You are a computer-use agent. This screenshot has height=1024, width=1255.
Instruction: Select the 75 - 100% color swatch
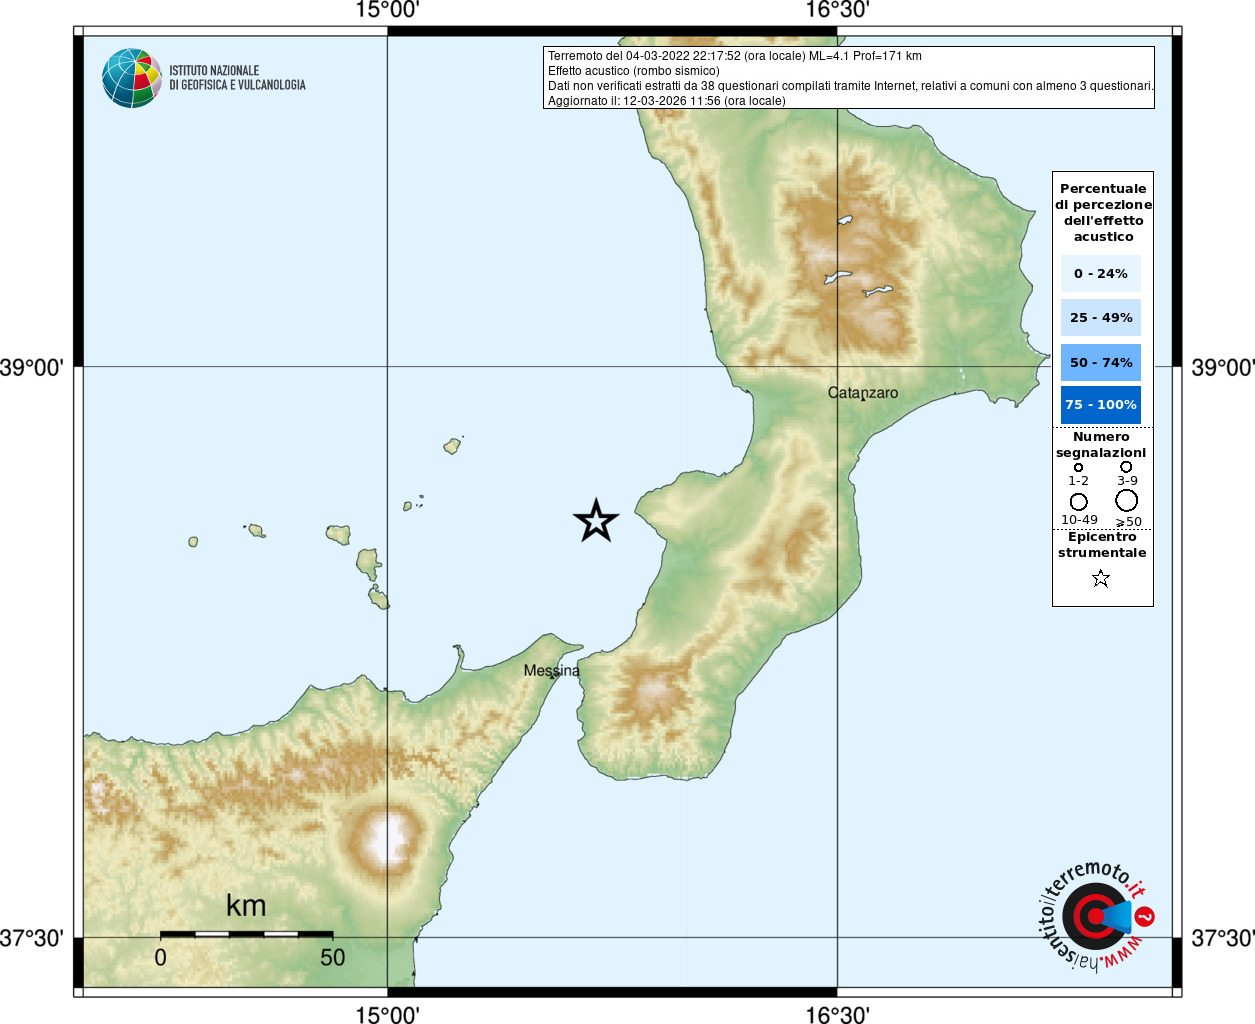pos(1100,405)
